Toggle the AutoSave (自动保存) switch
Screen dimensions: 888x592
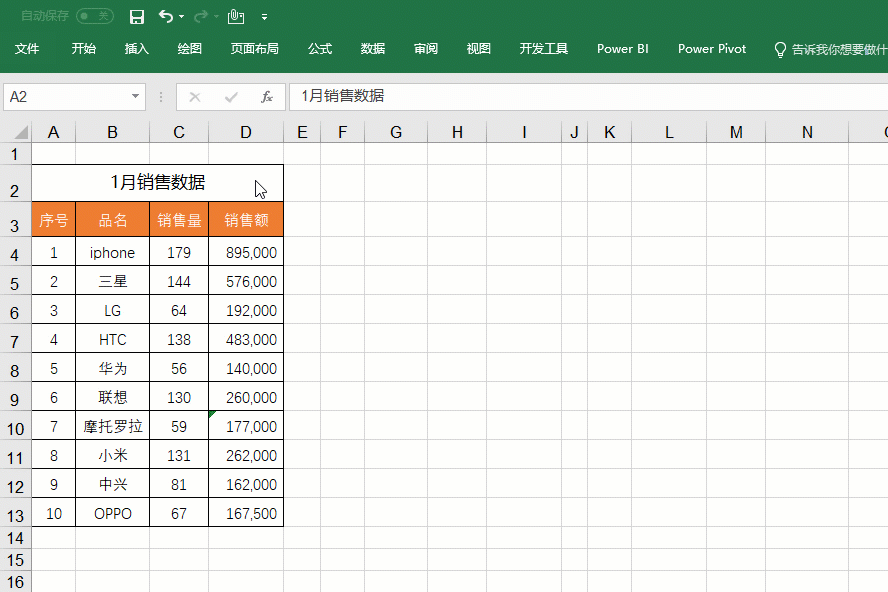(95, 17)
